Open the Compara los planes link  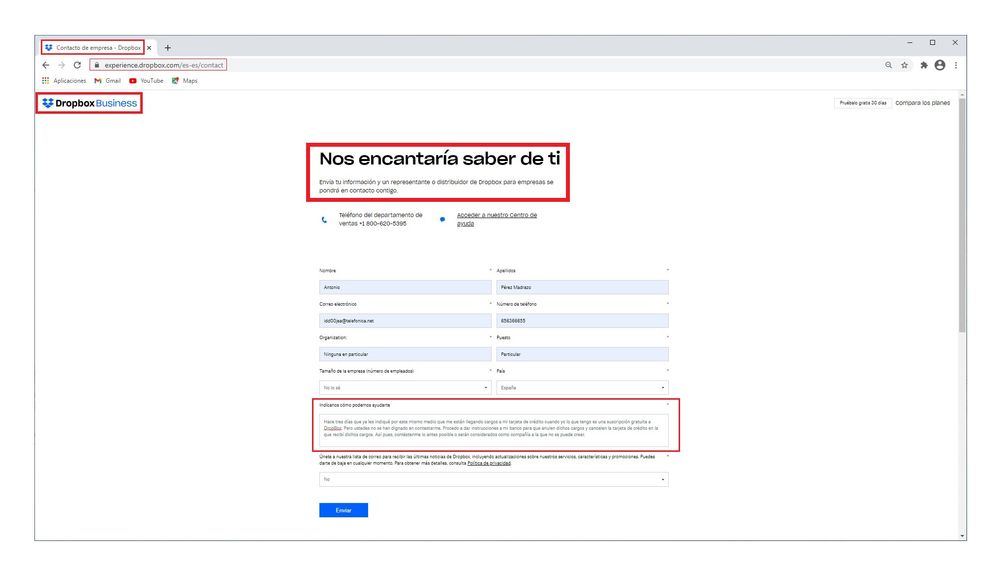coord(923,103)
